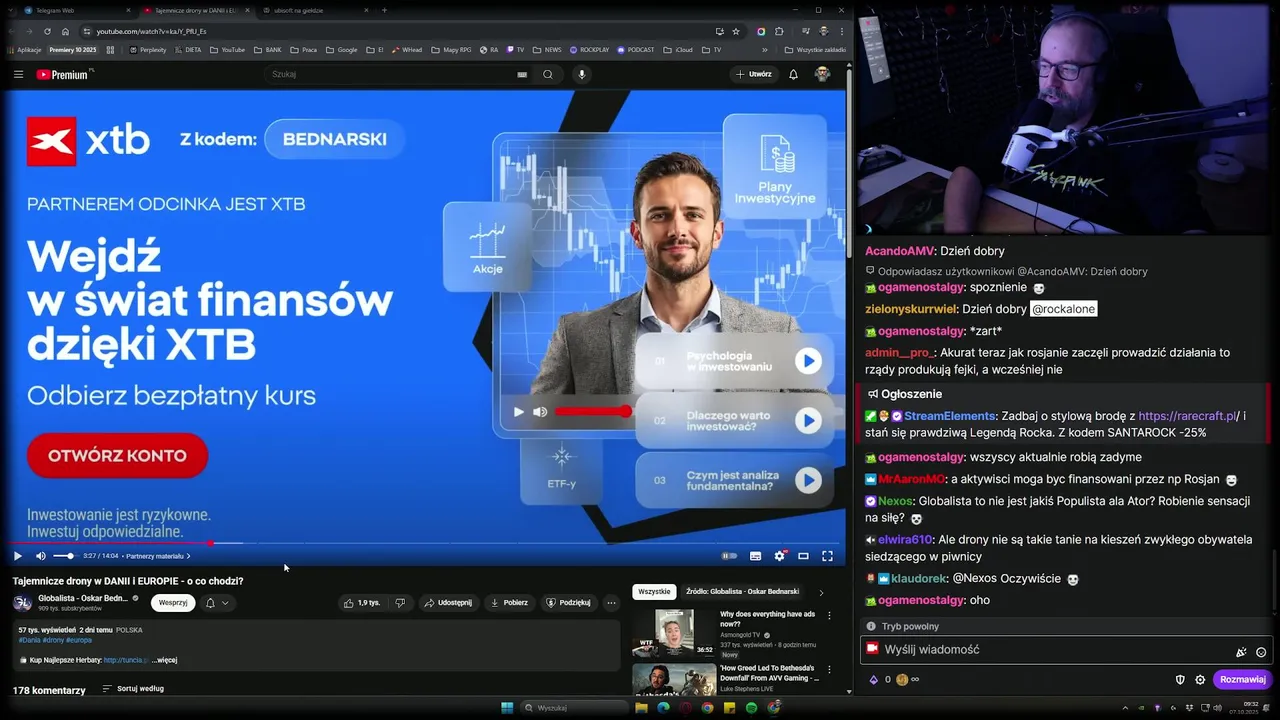Viewport: 1280px width, 720px height.
Task: Click the 'Wyślij wiadomość' chat input field
Action: pyautogui.click(x=1066, y=650)
